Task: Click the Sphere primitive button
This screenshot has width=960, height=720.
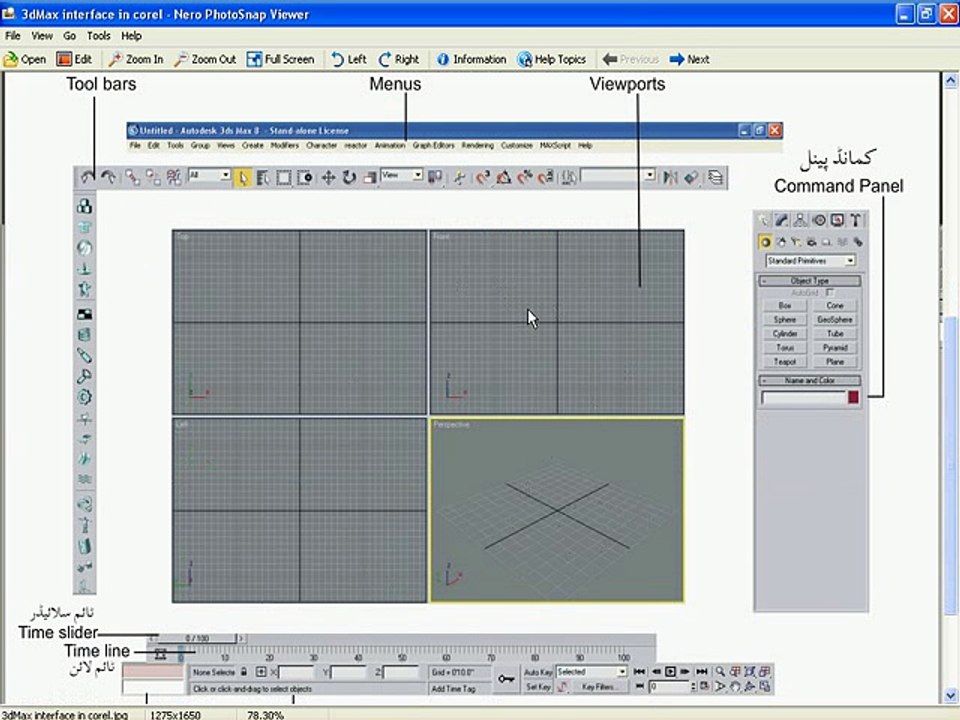Action: tap(785, 320)
